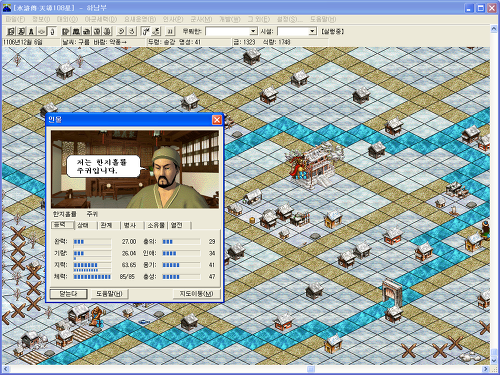Click the 두령: 송강 status entry
Image resolution: width=500 pixels, height=375 pixels.
click(x=161, y=42)
